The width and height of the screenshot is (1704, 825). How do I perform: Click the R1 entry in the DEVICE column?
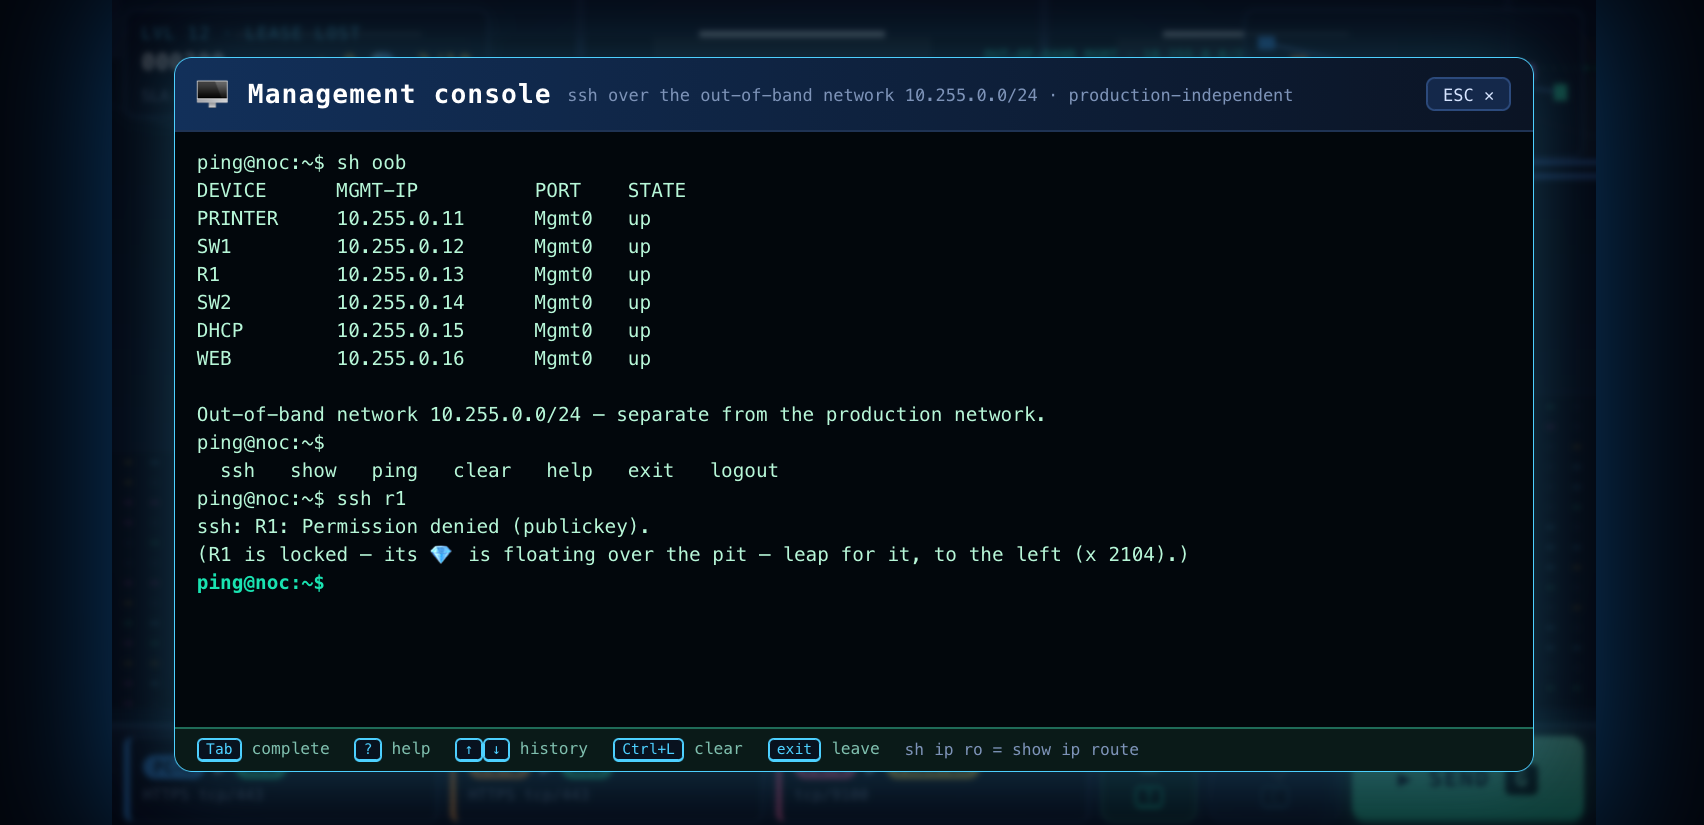point(208,274)
